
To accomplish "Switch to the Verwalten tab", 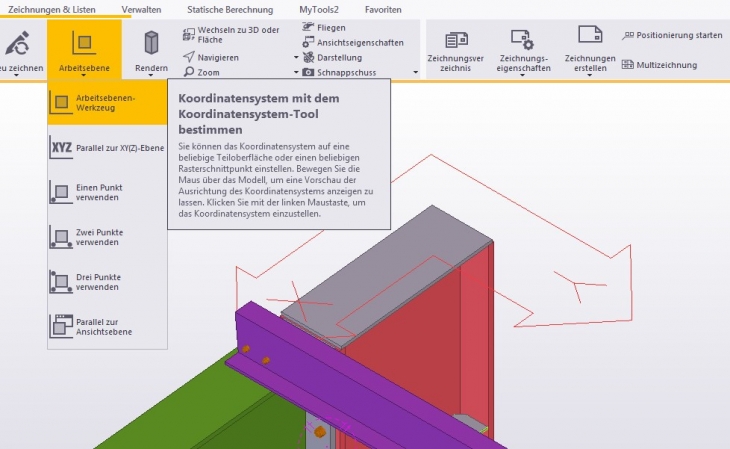I will pyautogui.click(x=141, y=9).
